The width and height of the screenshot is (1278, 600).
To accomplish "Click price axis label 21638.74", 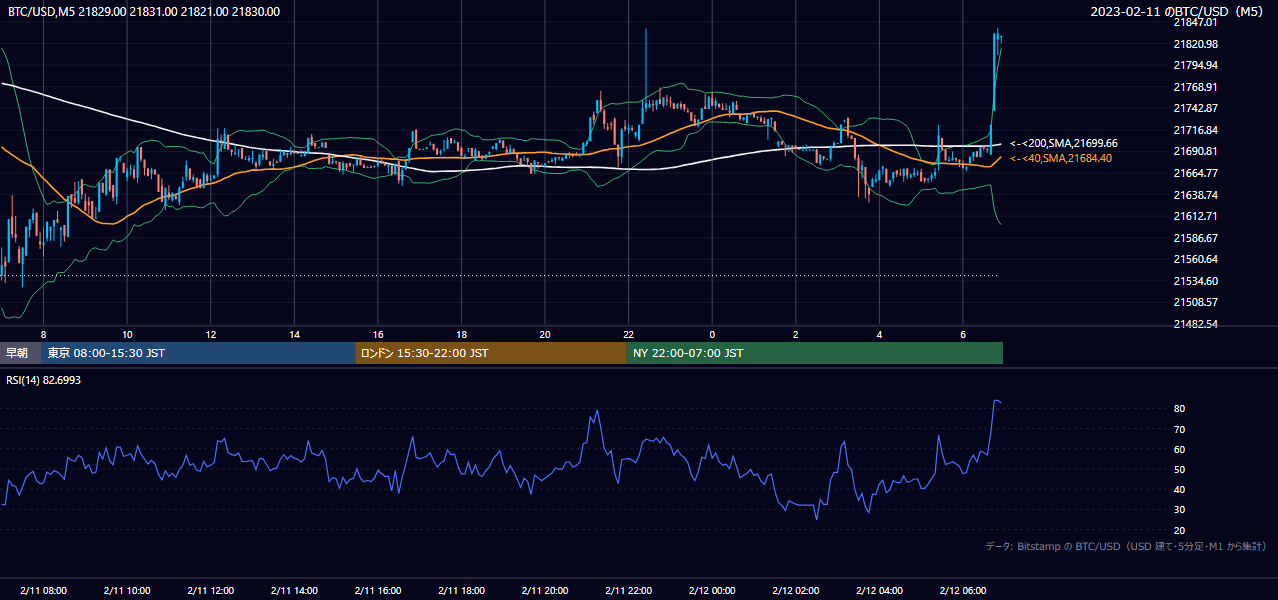I will pos(1196,195).
